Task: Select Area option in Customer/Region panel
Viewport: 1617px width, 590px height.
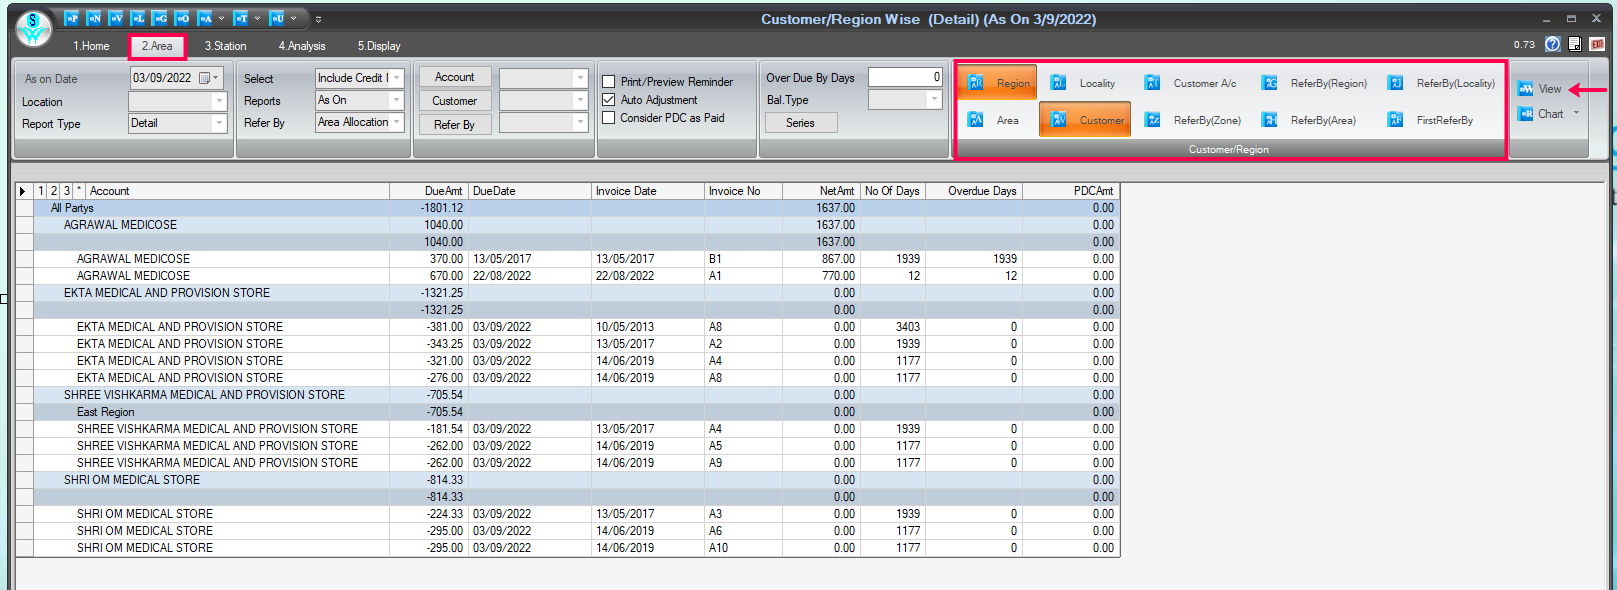Action: click(x=993, y=120)
